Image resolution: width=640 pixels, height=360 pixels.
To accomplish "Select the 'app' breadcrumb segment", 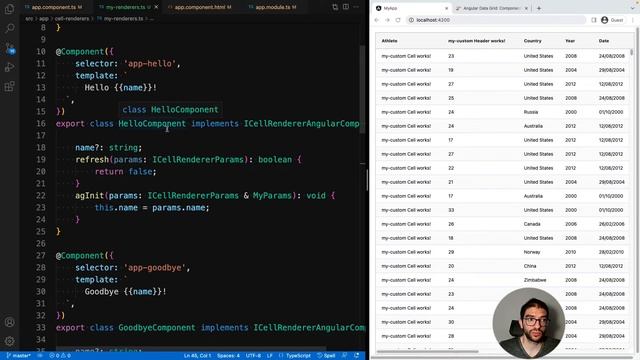I will click(x=43, y=18).
